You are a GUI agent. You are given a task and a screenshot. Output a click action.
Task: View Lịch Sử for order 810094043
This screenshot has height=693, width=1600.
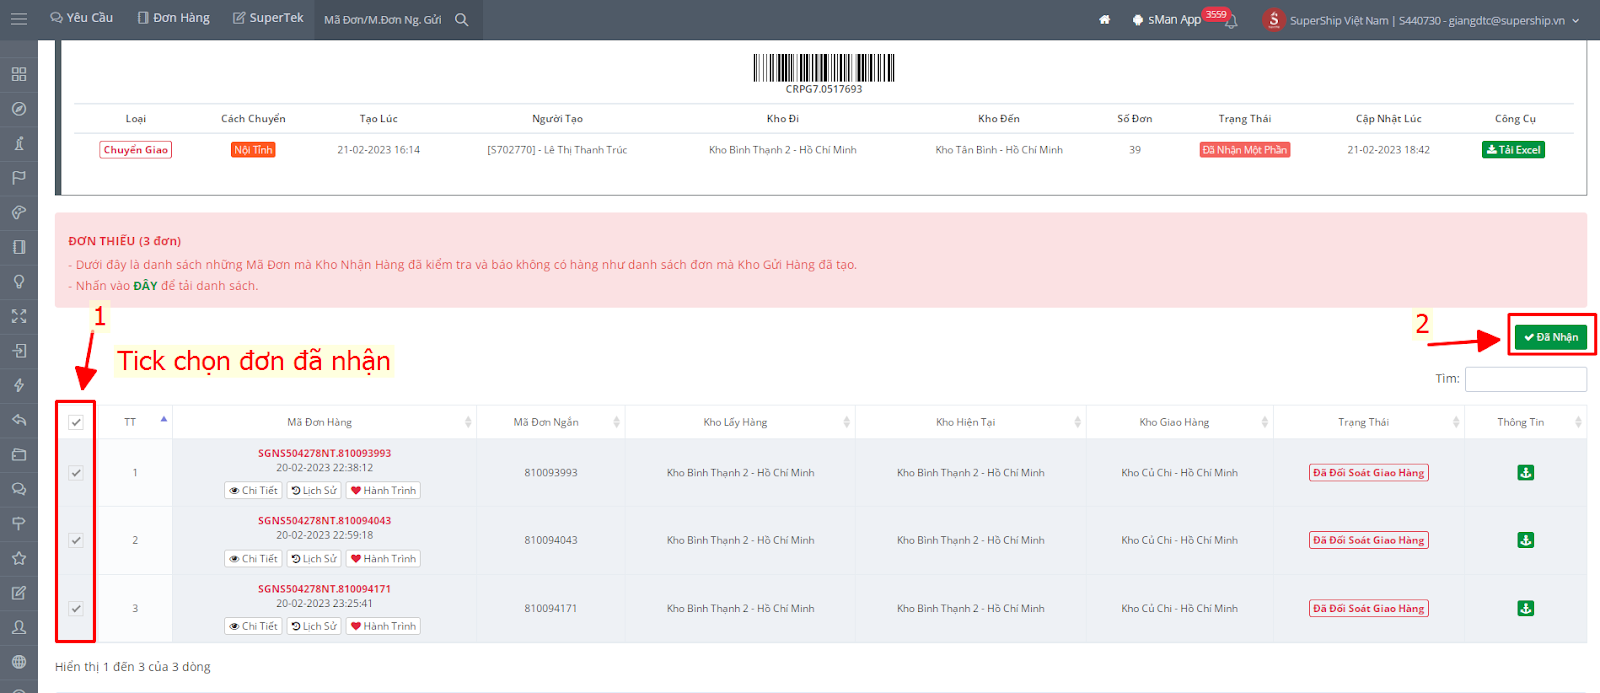pos(314,559)
